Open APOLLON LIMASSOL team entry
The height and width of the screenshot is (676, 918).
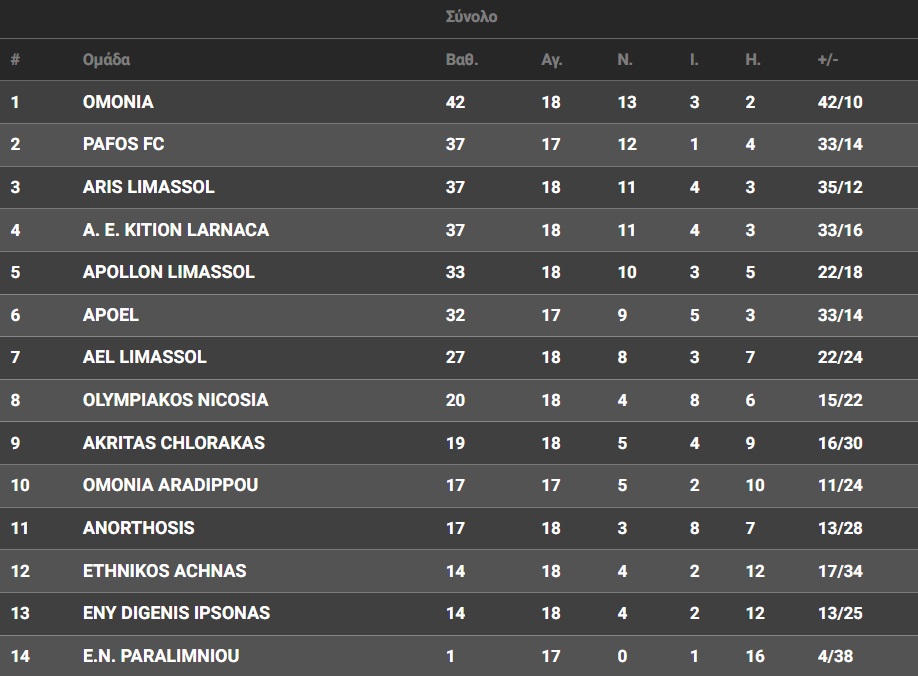[168, 272]
